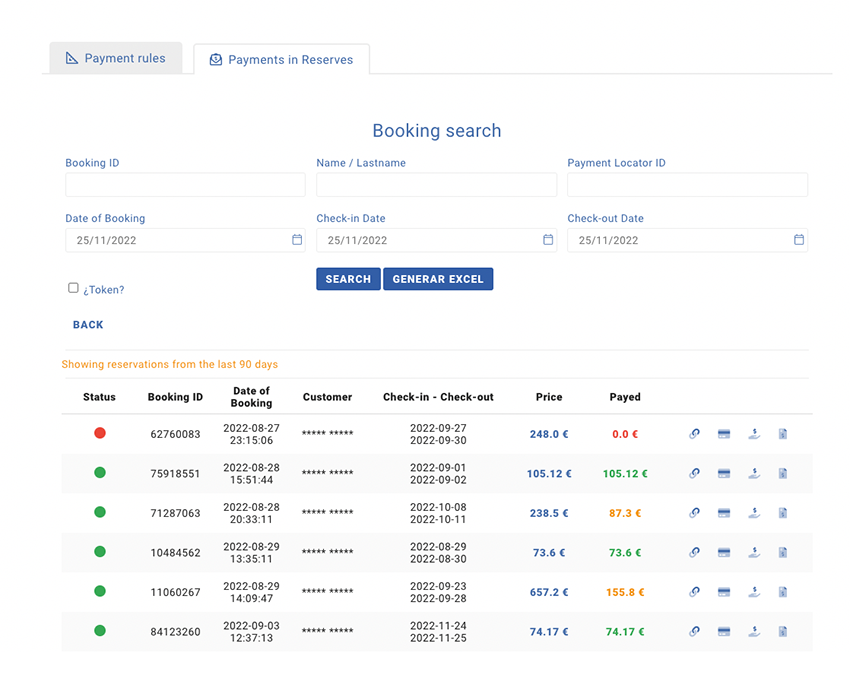Click the Date of Booking column header

252,397
